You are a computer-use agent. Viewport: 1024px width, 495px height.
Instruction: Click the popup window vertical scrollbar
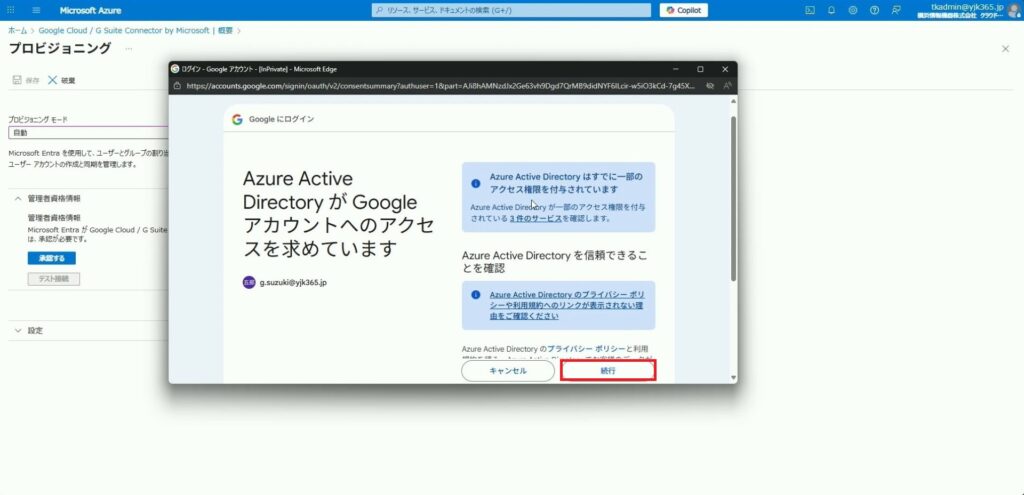[732, 200]
